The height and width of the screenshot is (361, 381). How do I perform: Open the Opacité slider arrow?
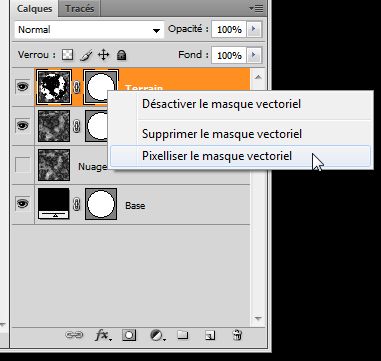[254, 29]
